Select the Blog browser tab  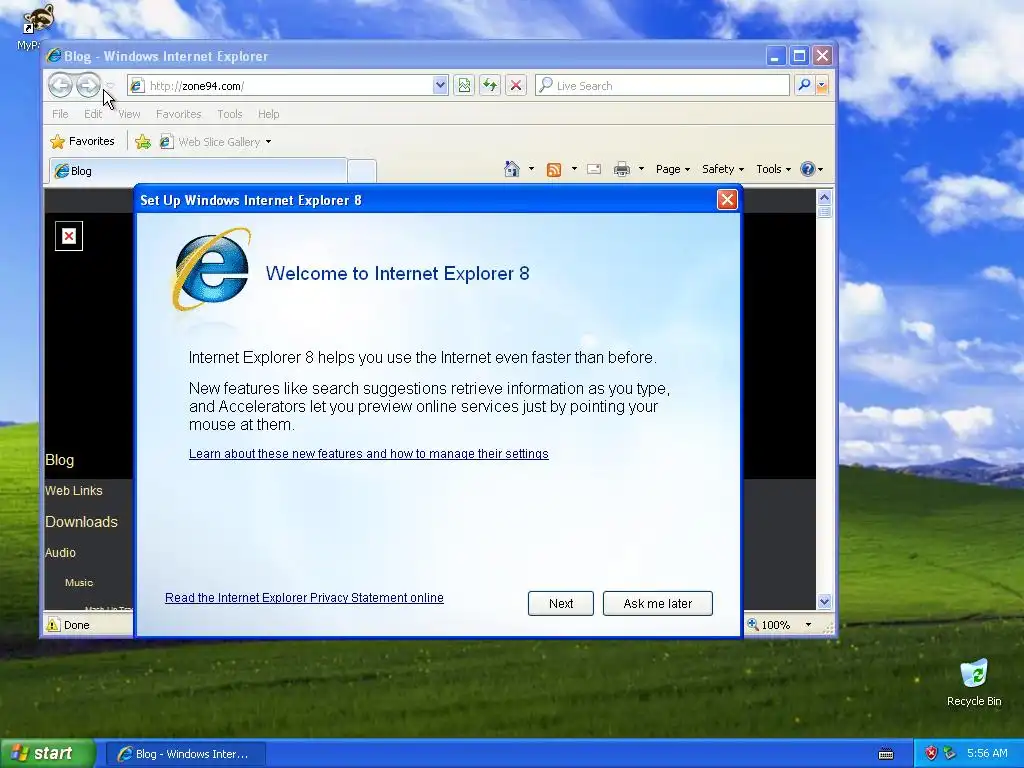[198, 171]
